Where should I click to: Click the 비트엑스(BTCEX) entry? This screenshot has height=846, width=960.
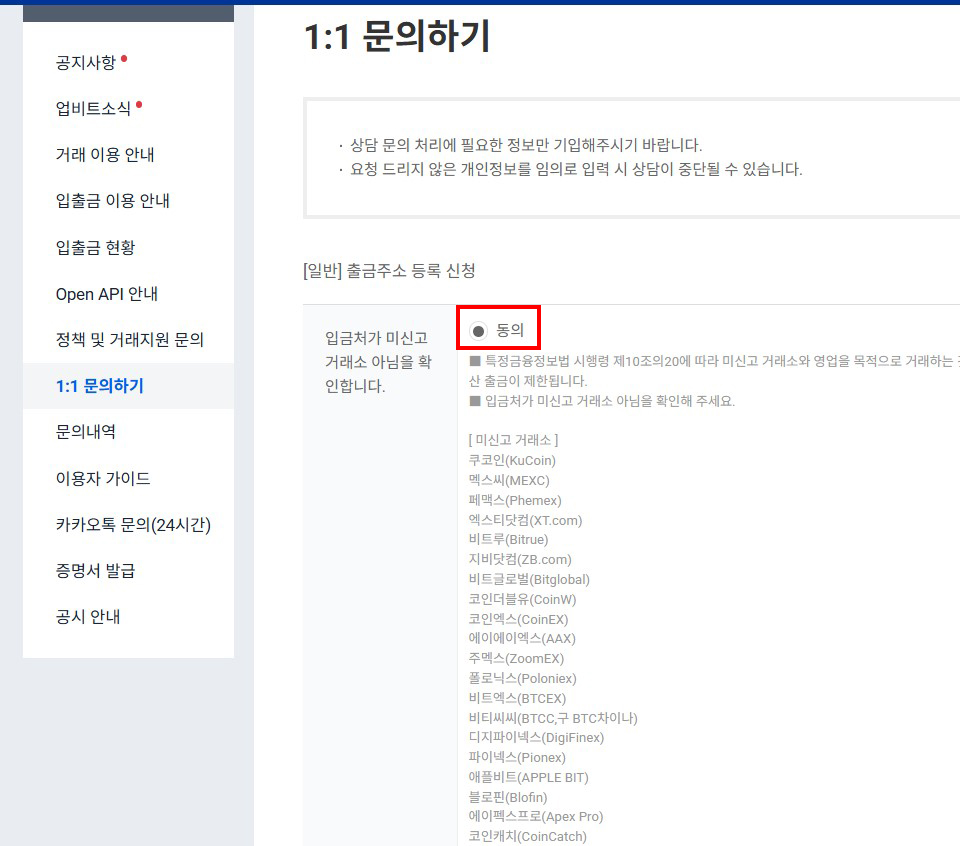[x=517, y=698]
